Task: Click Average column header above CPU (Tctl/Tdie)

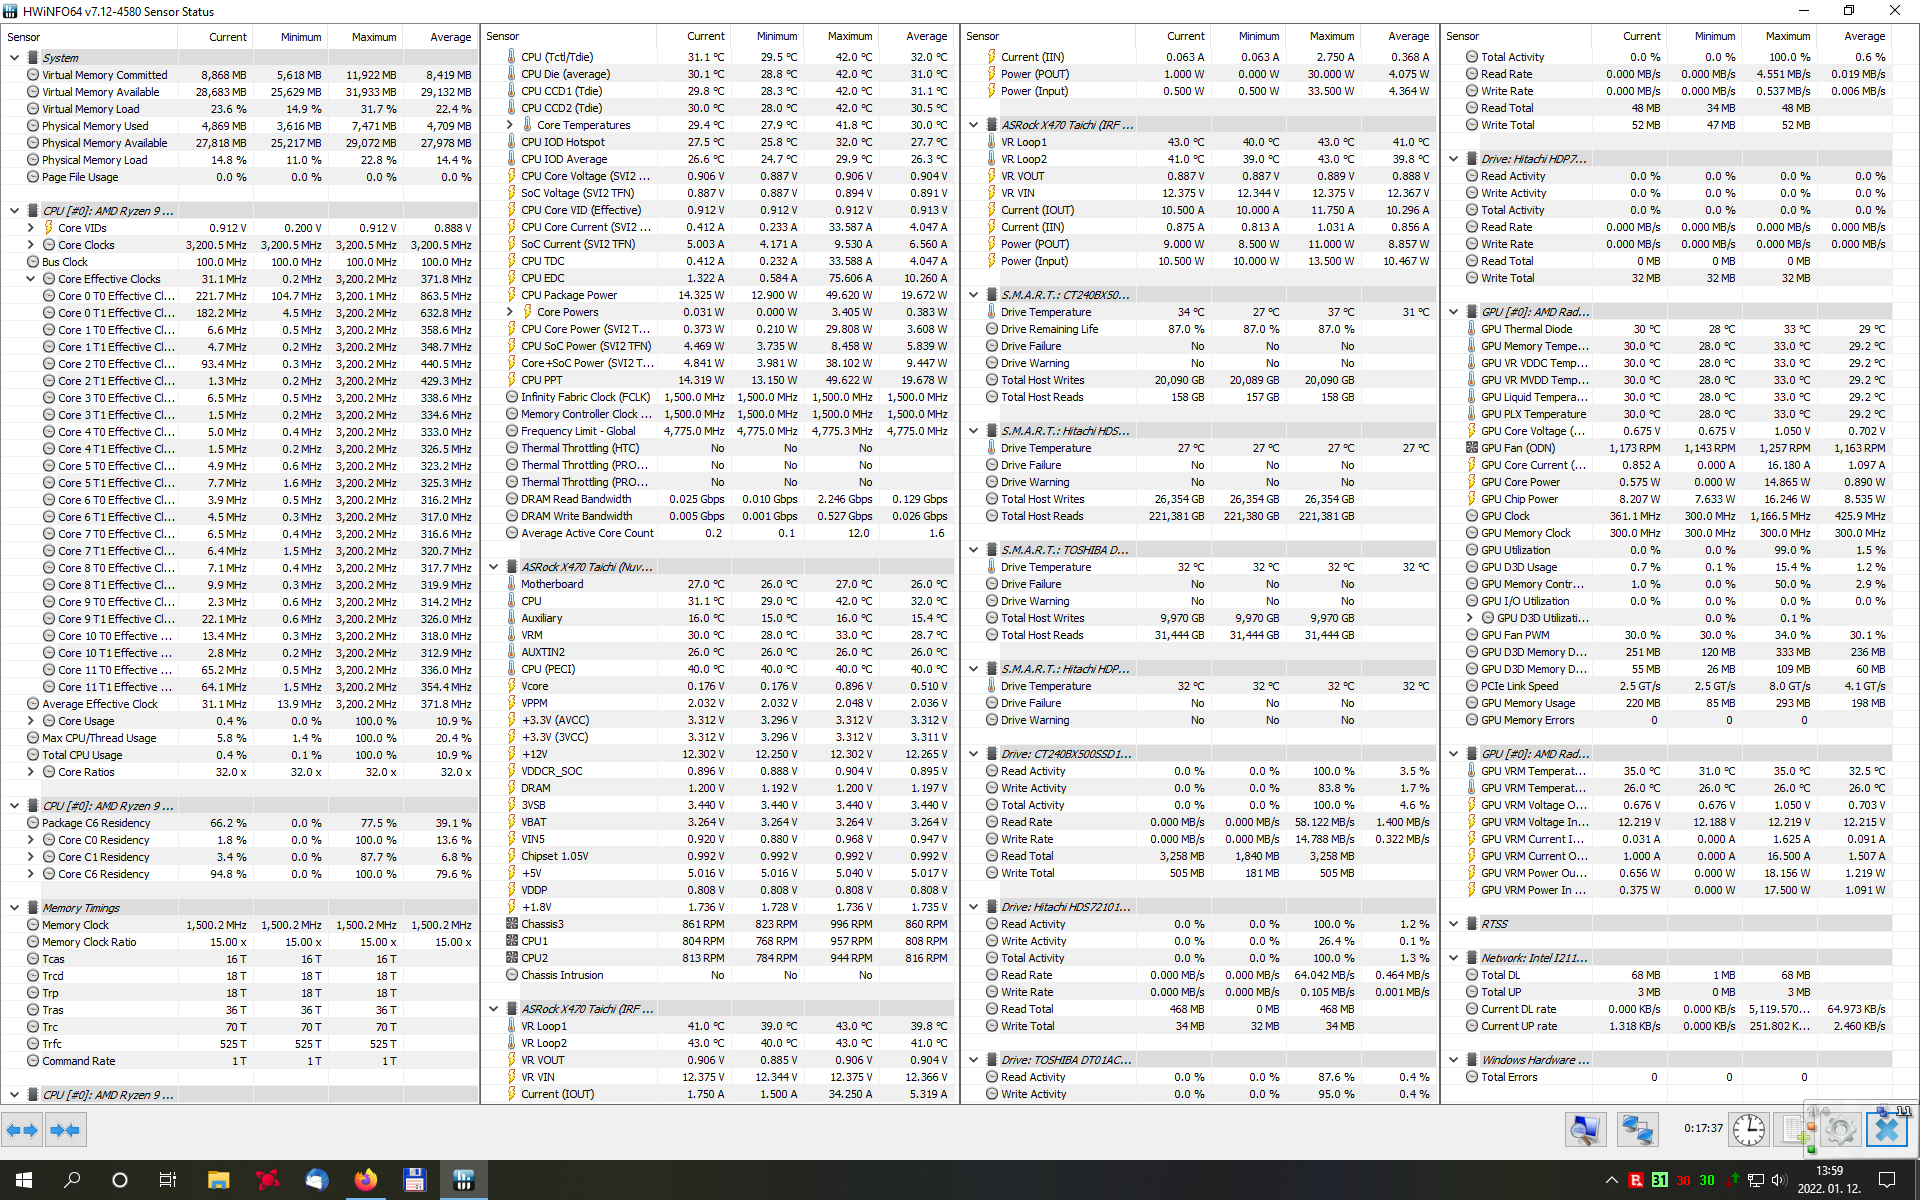Action: click(x=919, y=36)
